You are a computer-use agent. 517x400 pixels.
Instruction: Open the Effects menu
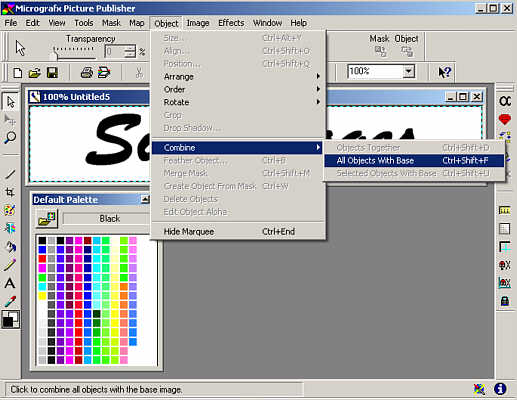pos(231,23)
